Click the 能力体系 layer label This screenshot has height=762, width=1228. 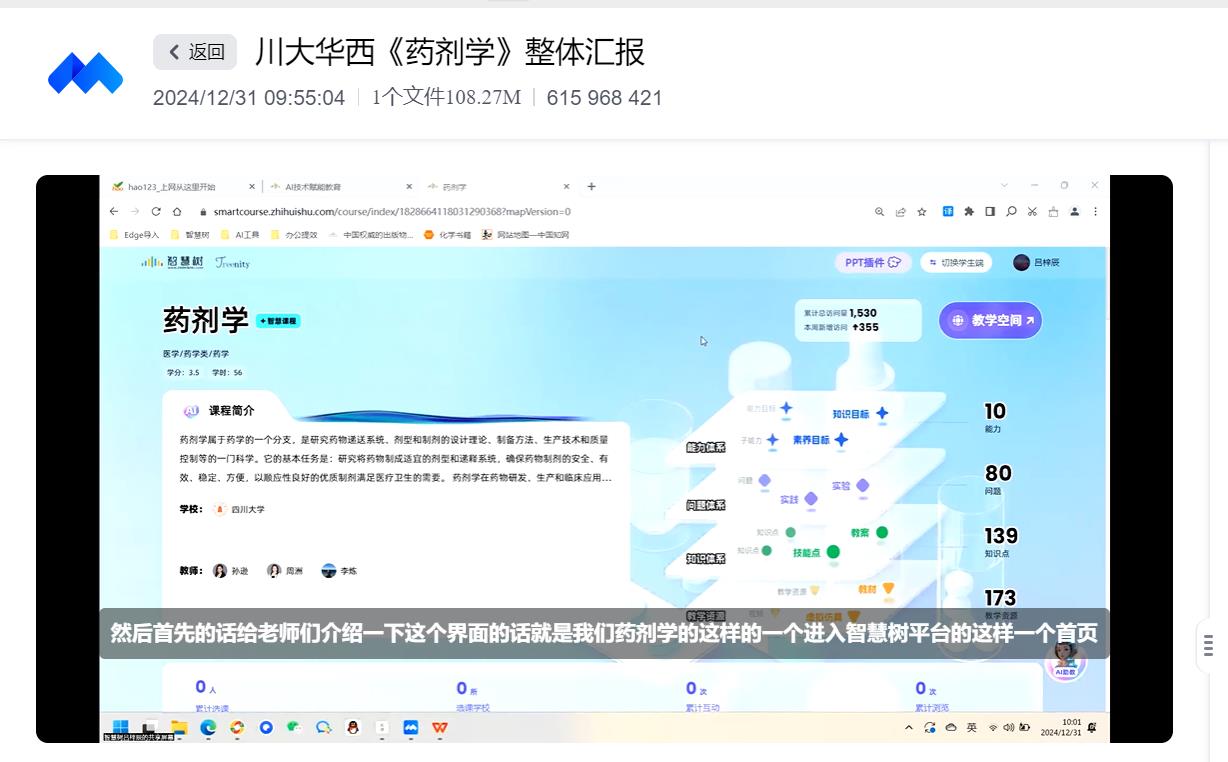[706, 447]
